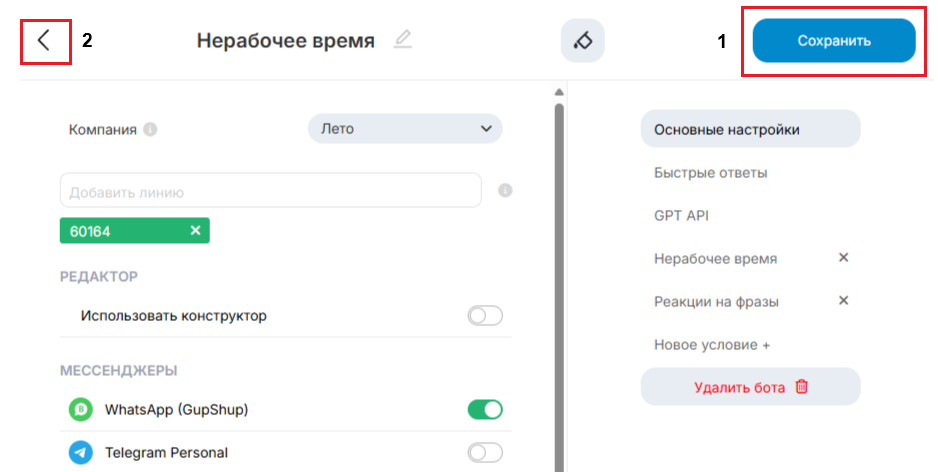The height and width of the screenshot is (472, 938).
Task: Open the Компания dropdown showing Лето
Action: pyautogui.click(x=405, y=129)
